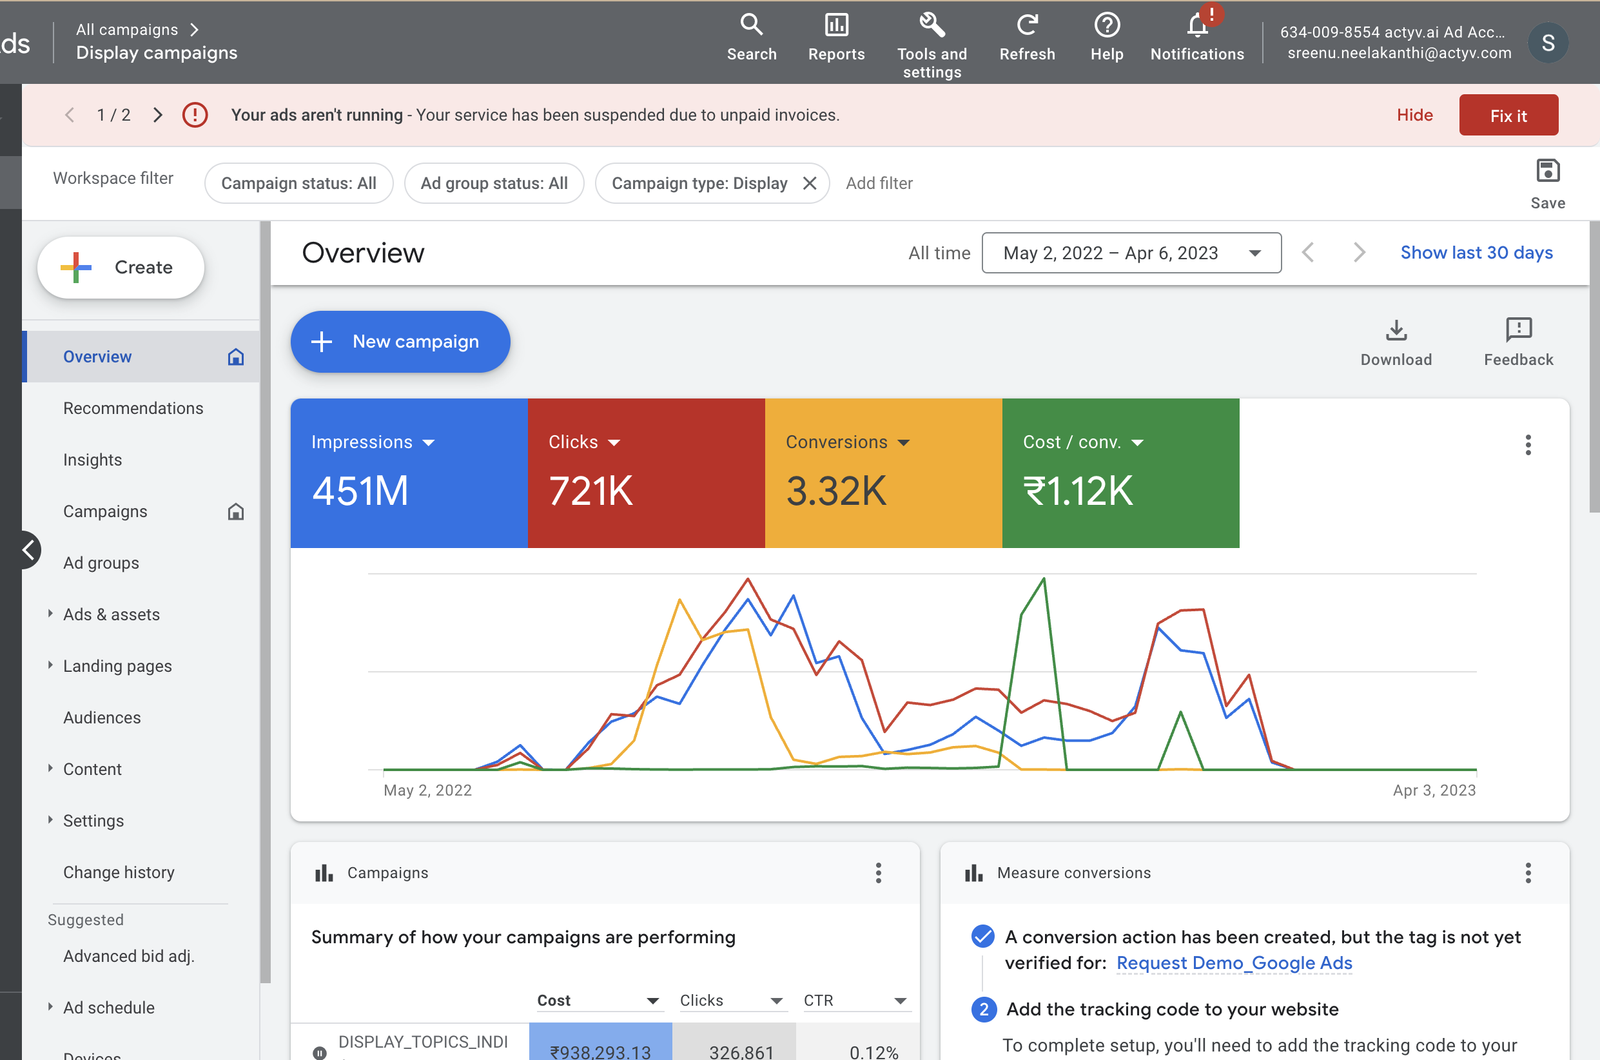Download the overview chart
Viewport: 1600px width, 1060px height.
pyautogui.click(x=1396, y=342)
